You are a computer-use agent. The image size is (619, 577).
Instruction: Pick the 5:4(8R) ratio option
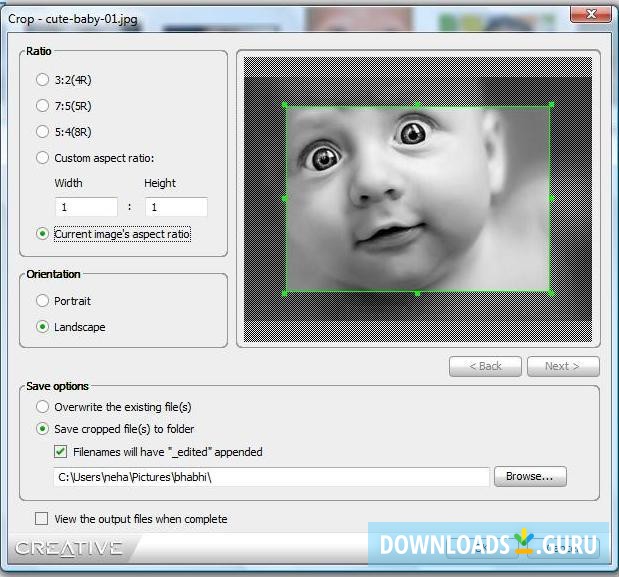click(42, 131)
